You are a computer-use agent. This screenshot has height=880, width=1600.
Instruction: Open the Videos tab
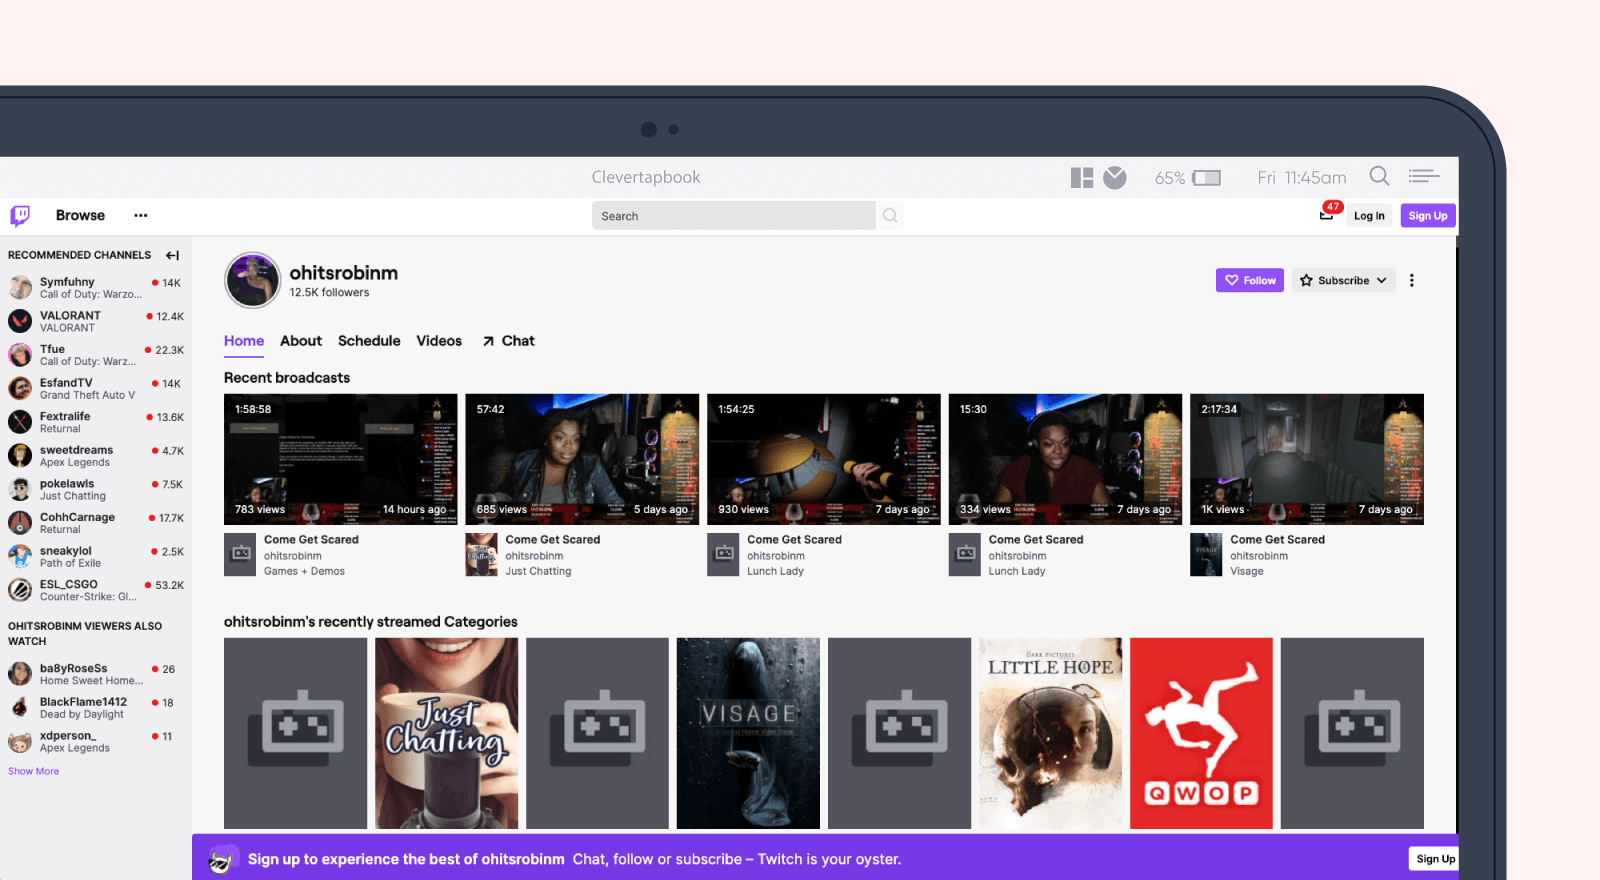tap(439, 341)
